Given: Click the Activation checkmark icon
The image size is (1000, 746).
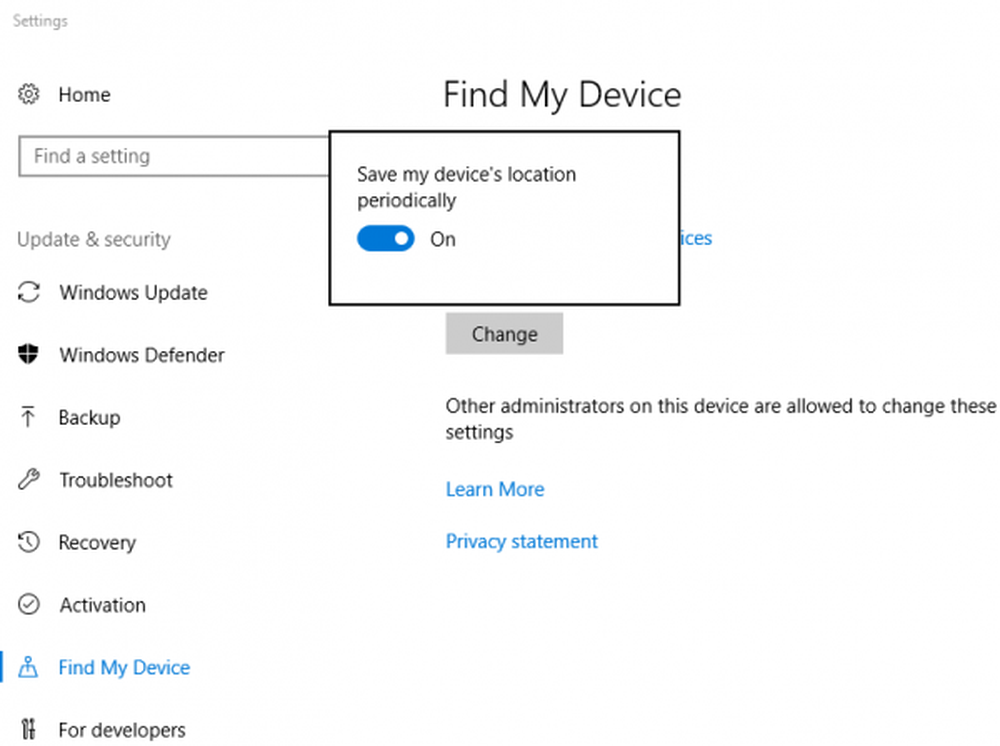Looking at the screenshot, I should pos(29,605).
